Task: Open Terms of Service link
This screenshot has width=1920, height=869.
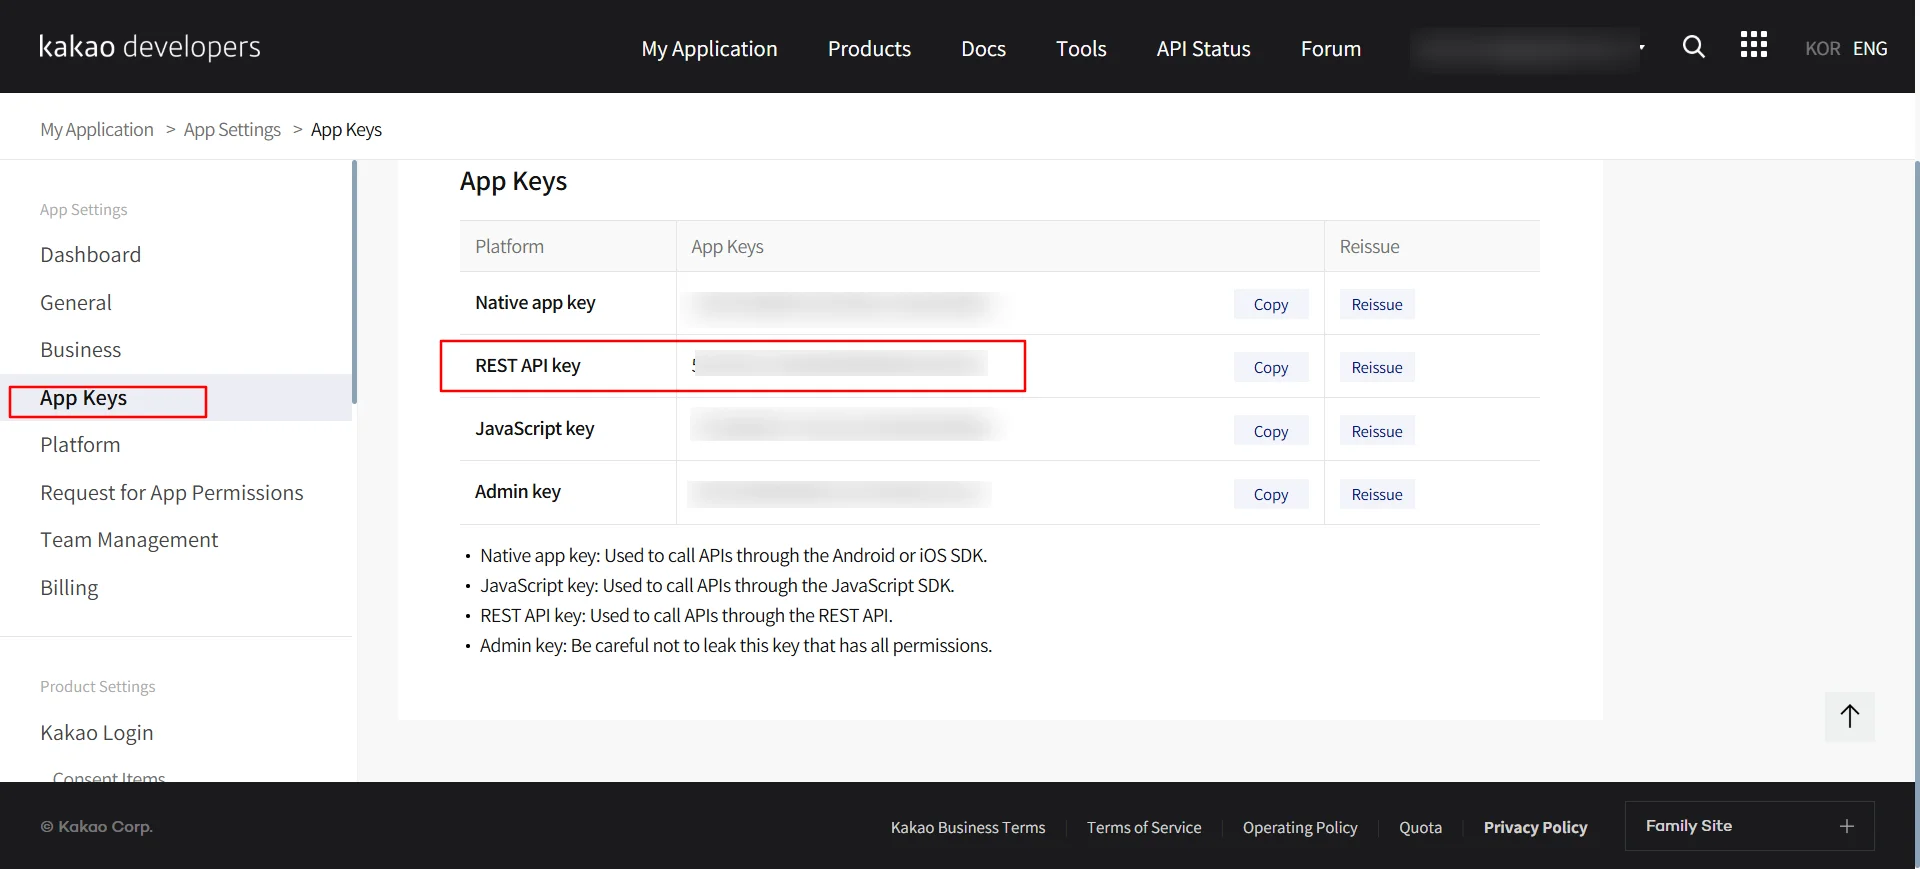Action: pos(1144,828)
